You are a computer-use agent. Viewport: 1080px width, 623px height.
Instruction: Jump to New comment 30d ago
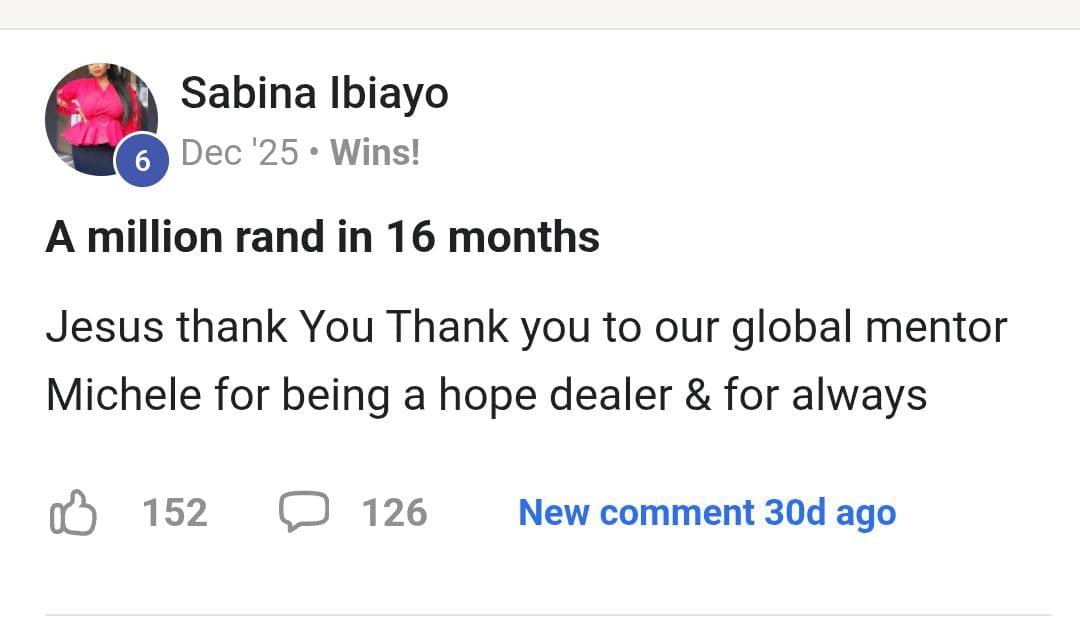[x=706, y=513]
